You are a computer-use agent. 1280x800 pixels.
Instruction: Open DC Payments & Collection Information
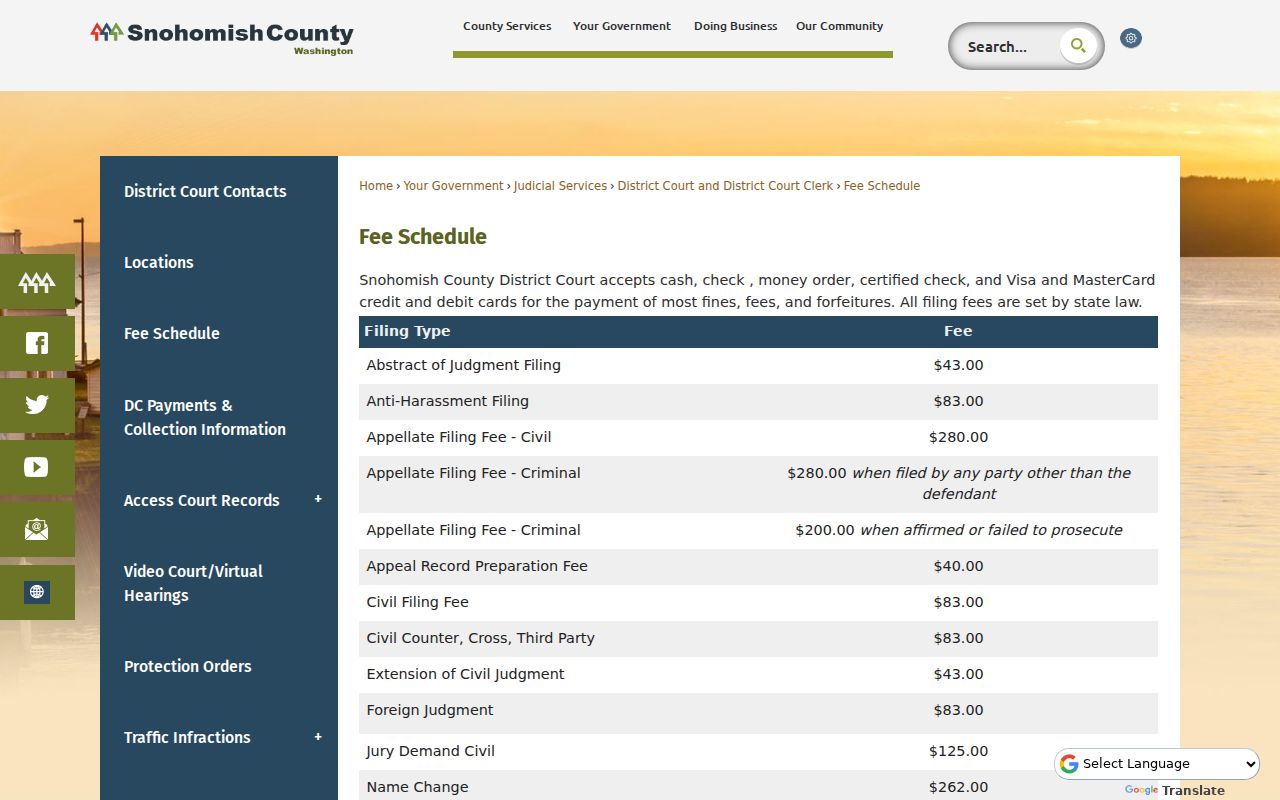205,417
